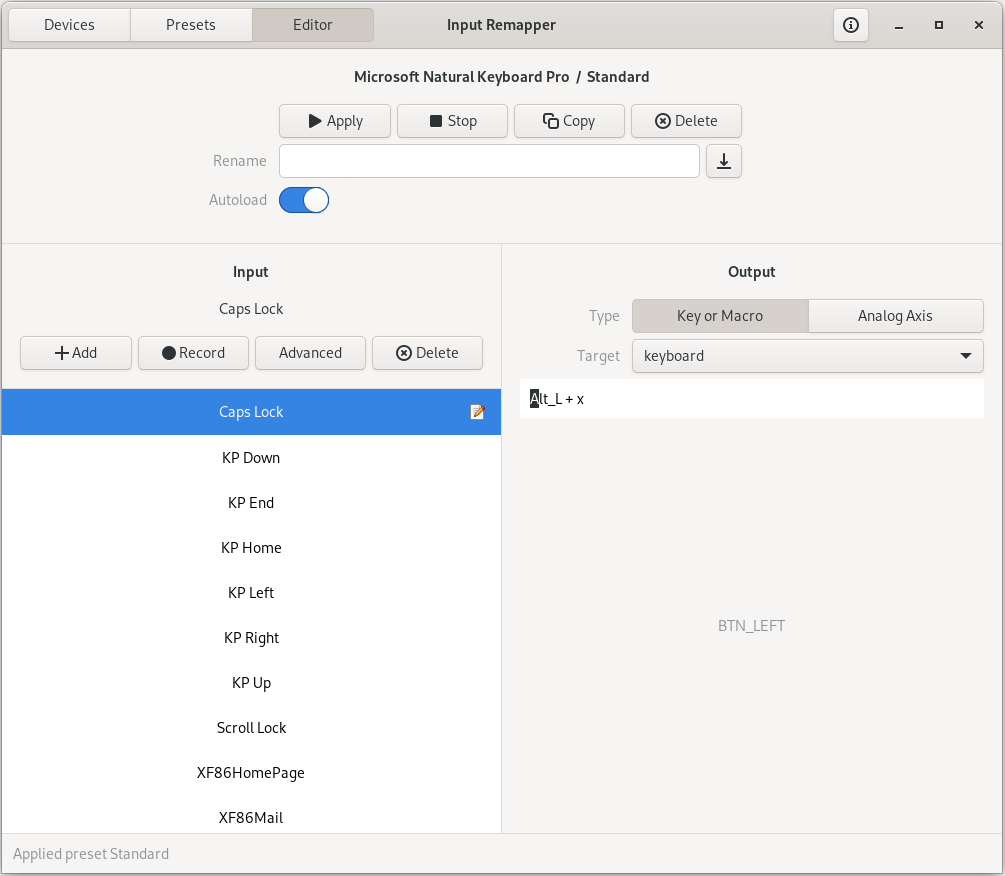This screenshot has height=876, width=1005.
Task: Copy the Standard preset
Action: click(x=569, y=121)
